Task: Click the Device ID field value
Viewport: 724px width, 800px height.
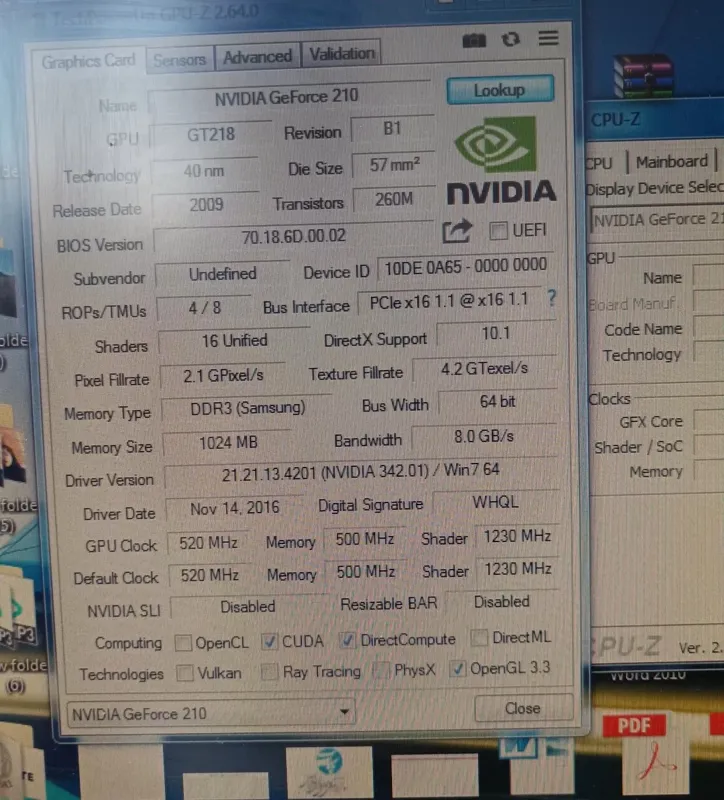Action: tap(465, 266)
